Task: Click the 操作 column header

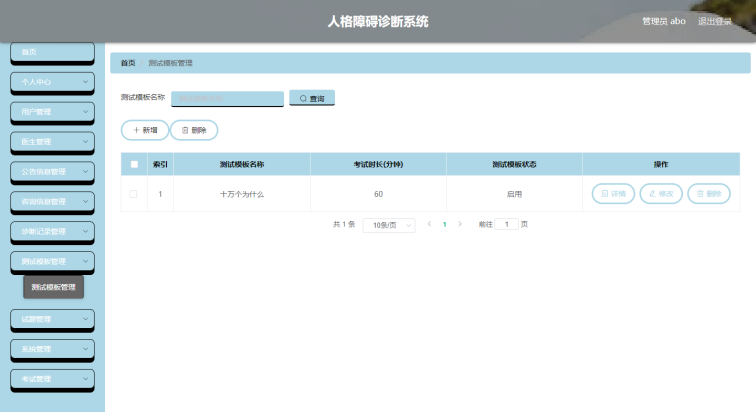Action: tap(661, 164)
